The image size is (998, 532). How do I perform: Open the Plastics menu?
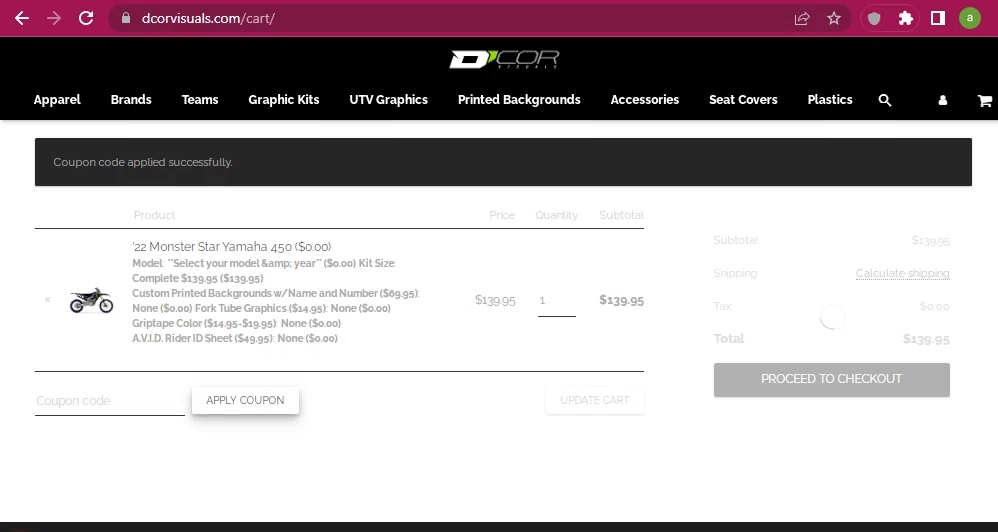(830, 100)
